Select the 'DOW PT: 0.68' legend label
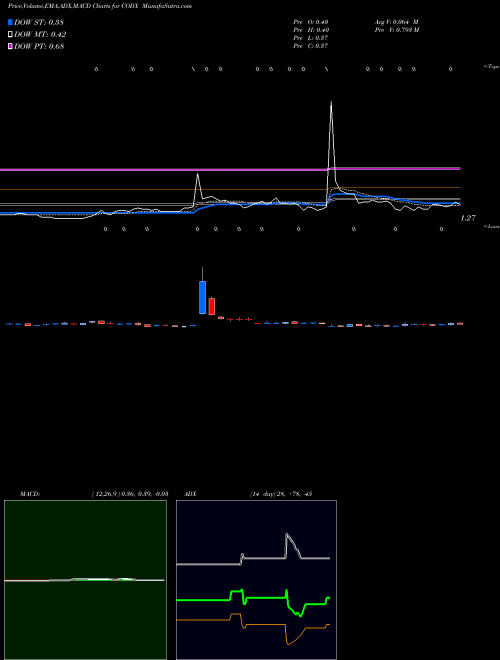This screenshot has height=660, width=500. [x=39, y=46]
